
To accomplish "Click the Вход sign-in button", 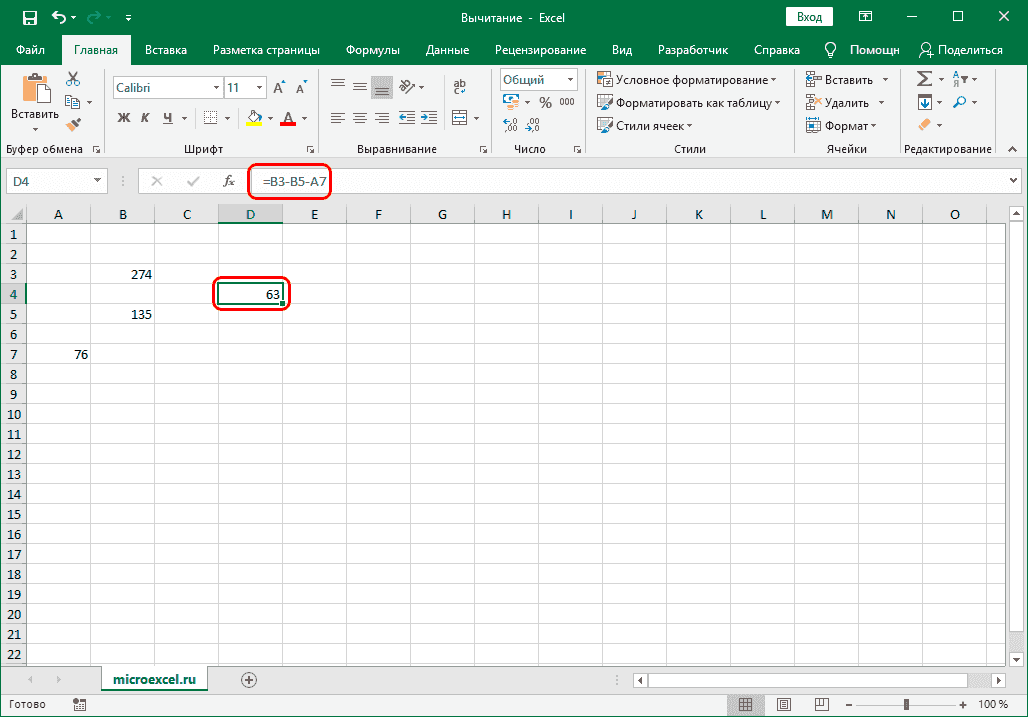I will [x=808, y=16].
